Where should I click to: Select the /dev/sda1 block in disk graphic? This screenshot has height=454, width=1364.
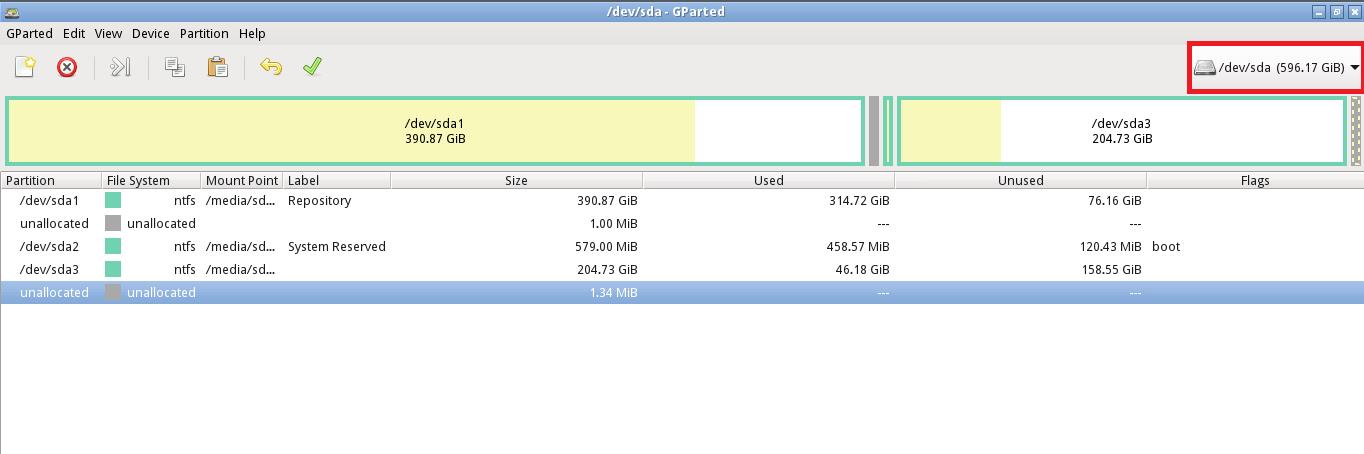(x=435, y=131)
